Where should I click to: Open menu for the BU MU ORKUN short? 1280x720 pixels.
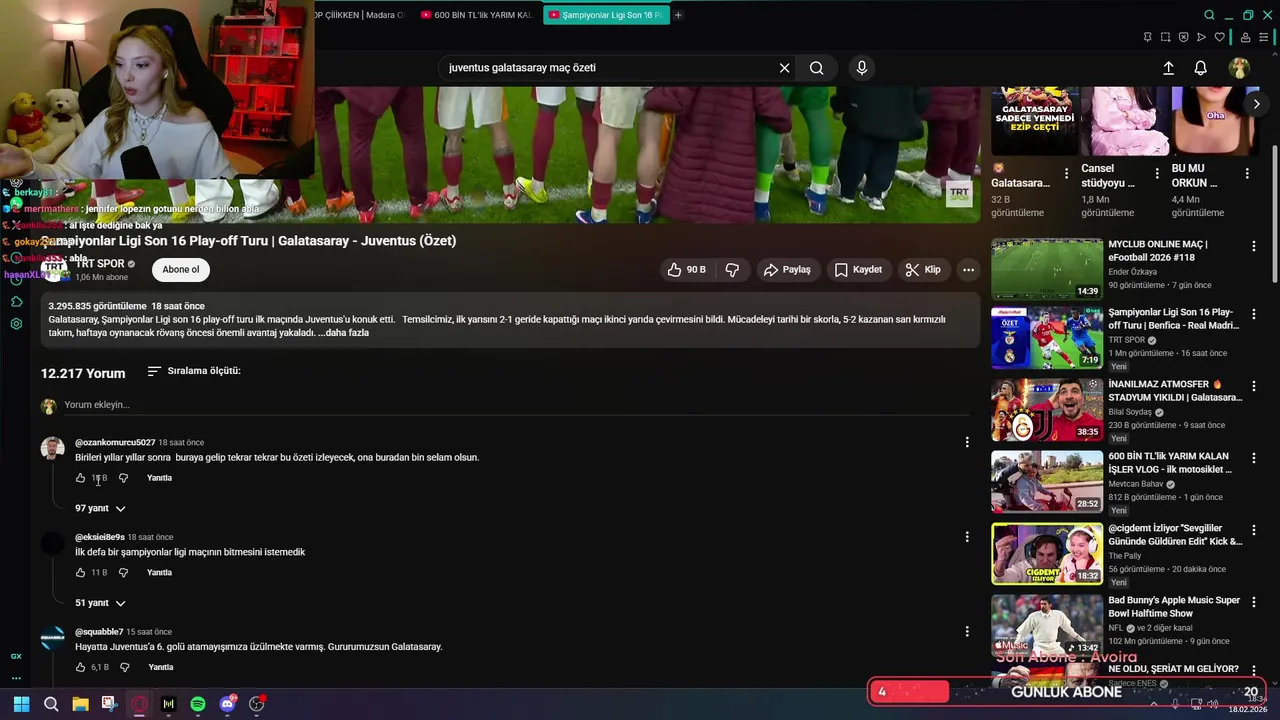pos(1247,173)
